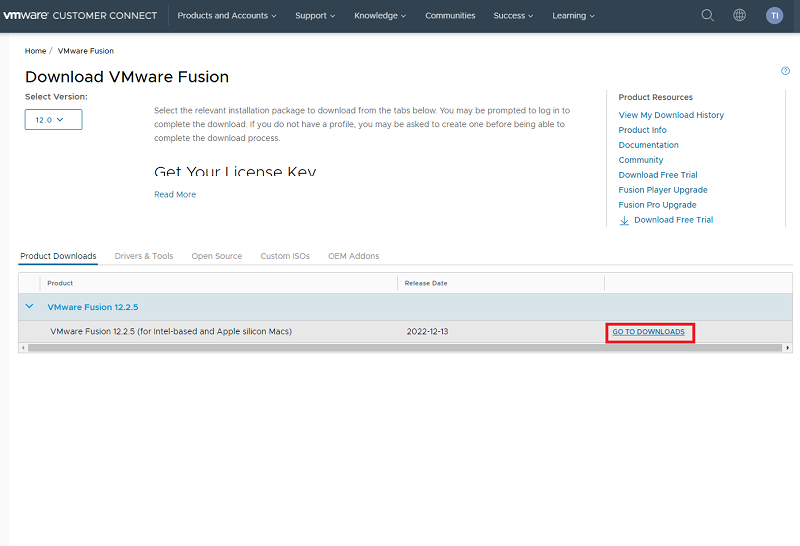Click the Download VMware Fusion heading

click(x=127, y=77)
